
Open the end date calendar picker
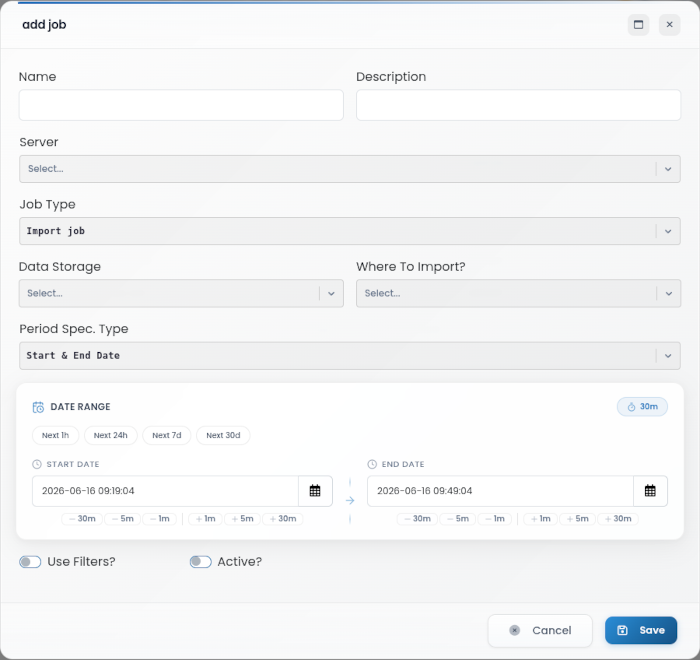pos(650,491)
